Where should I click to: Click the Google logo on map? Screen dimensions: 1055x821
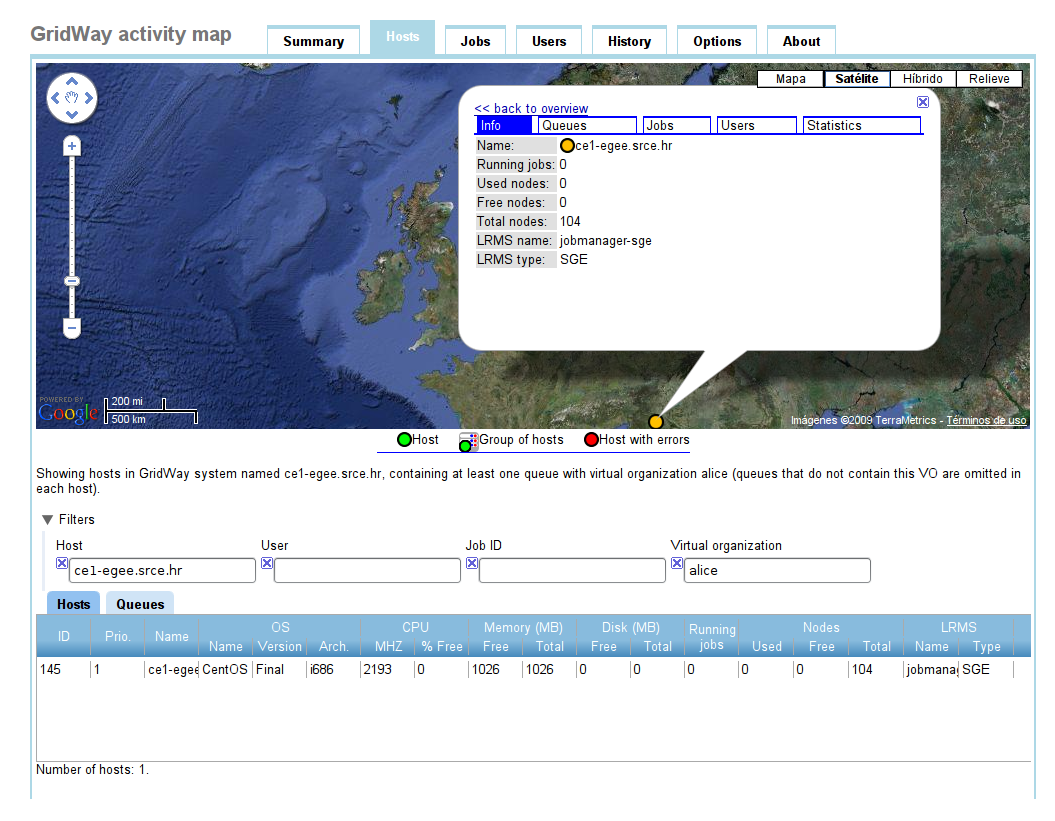68,412
